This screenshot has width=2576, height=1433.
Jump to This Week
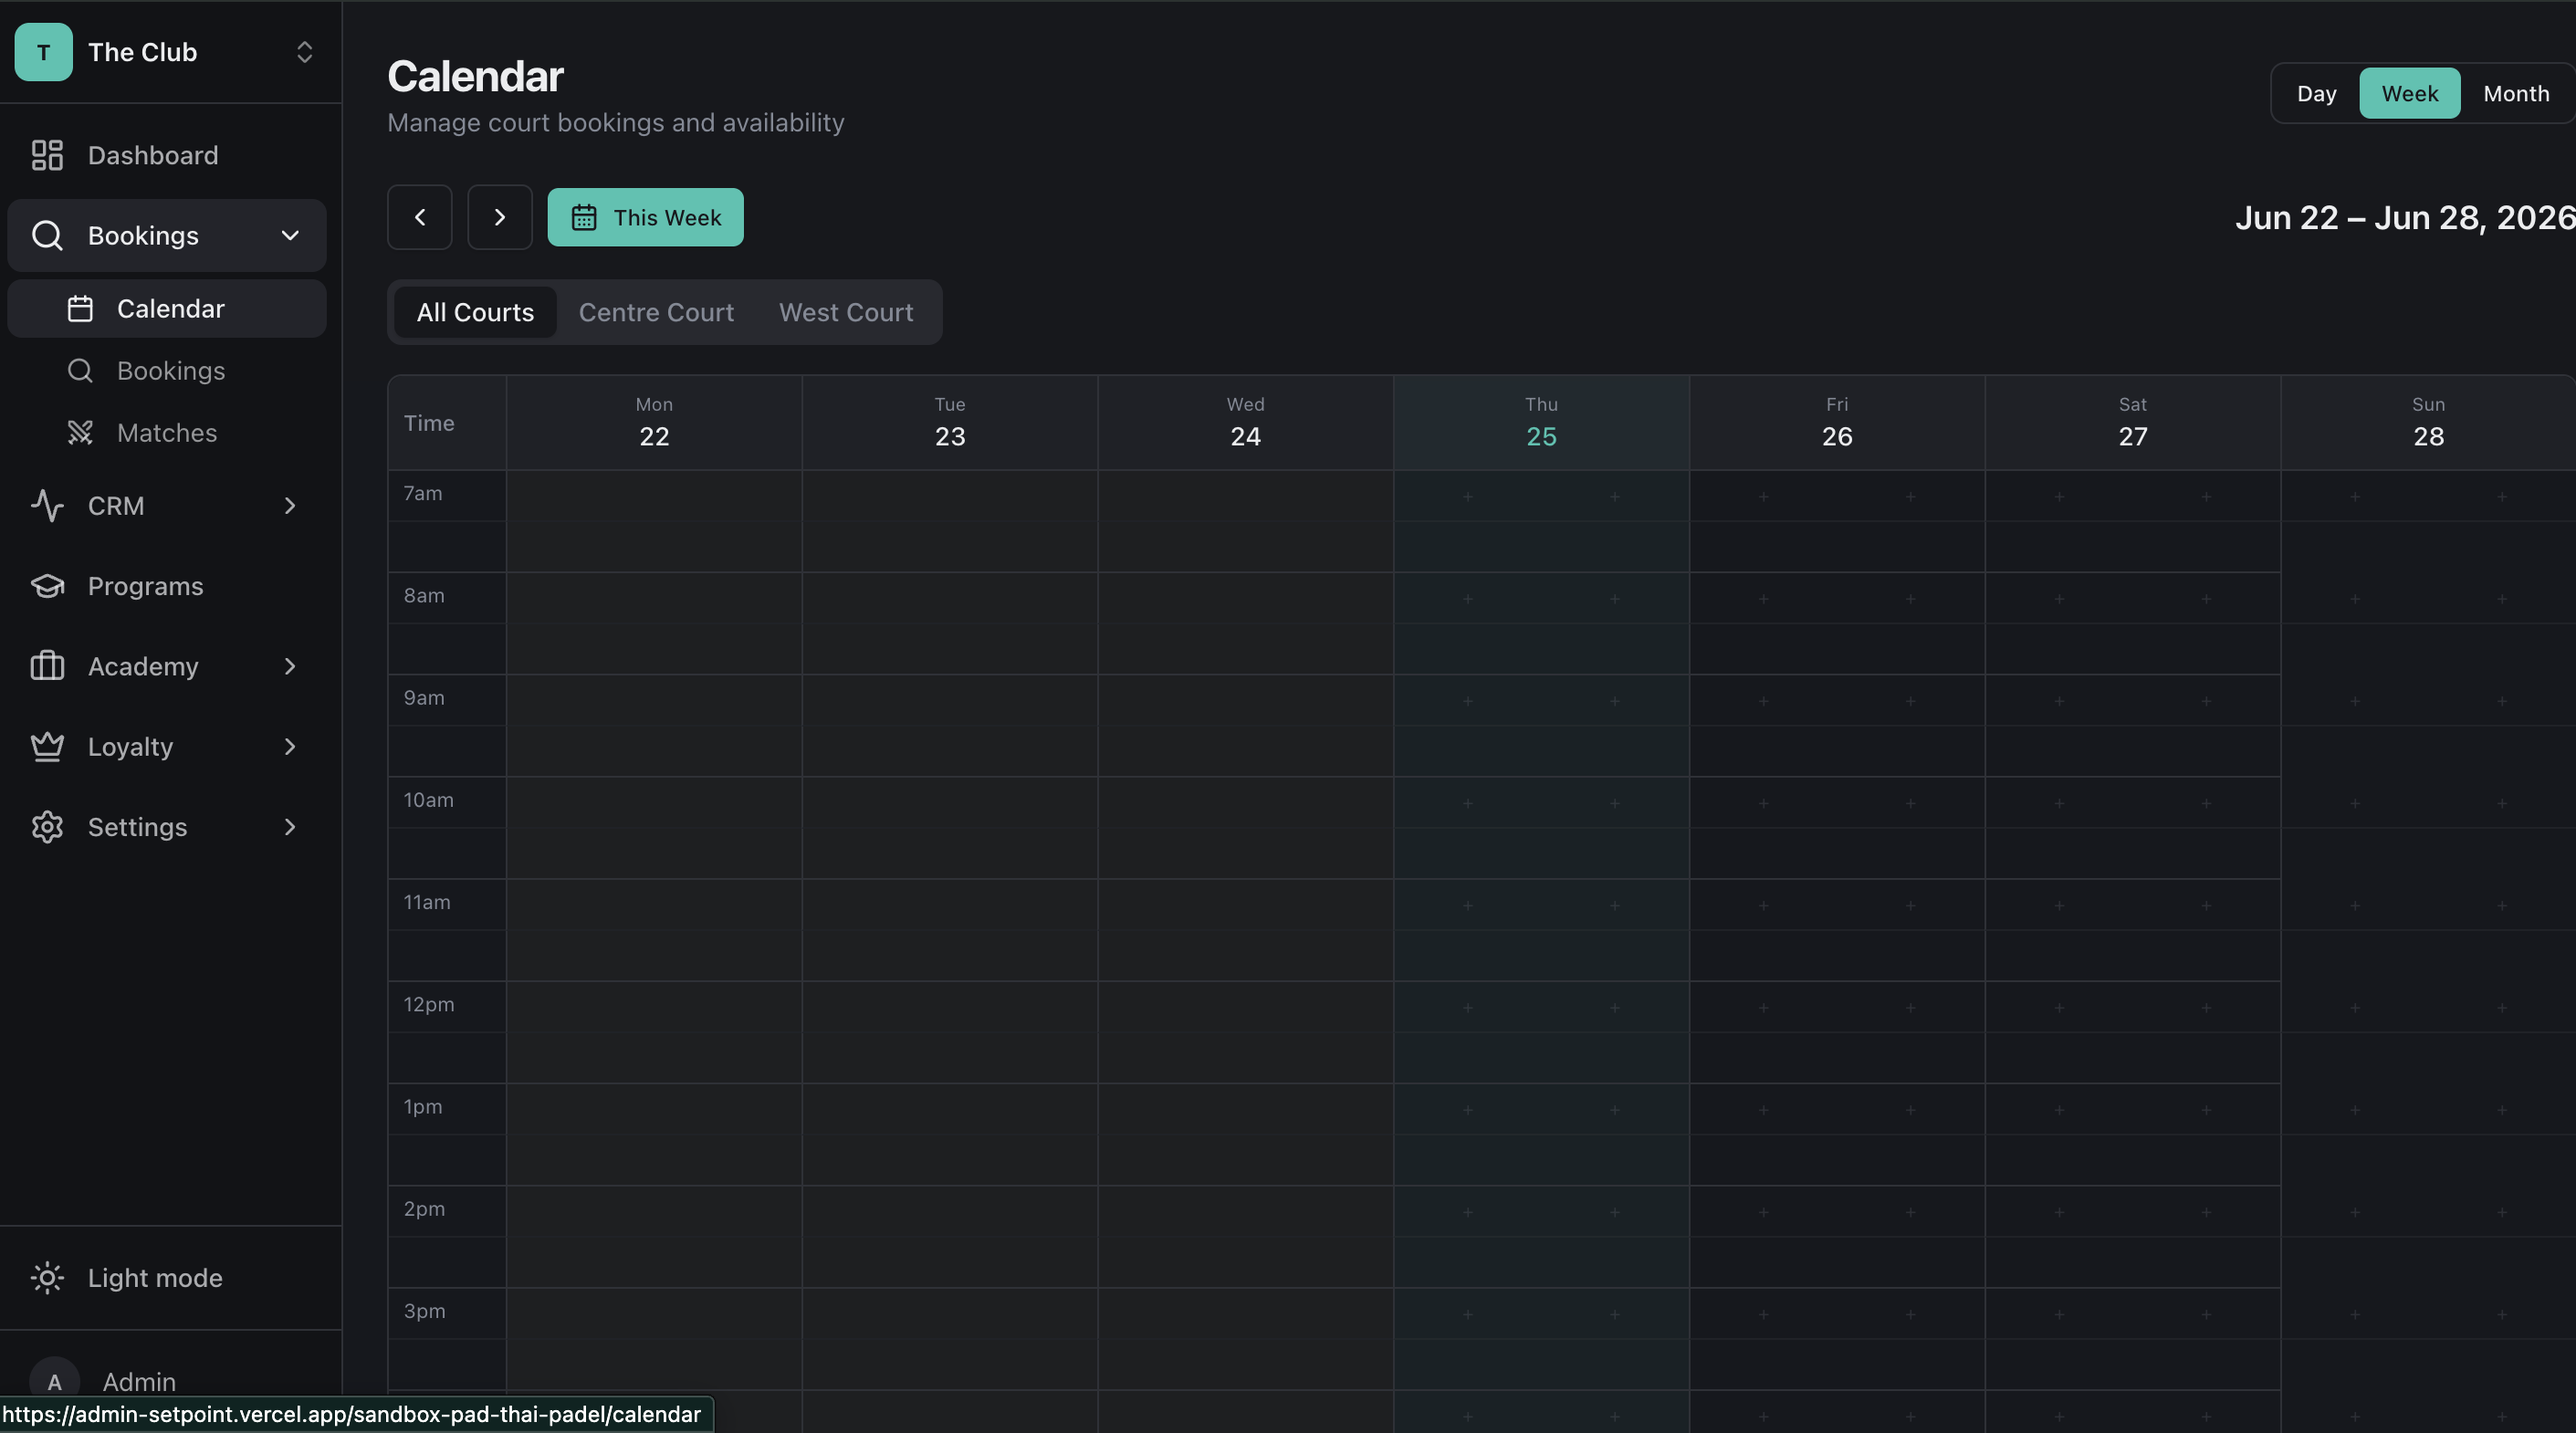point(645,217)
